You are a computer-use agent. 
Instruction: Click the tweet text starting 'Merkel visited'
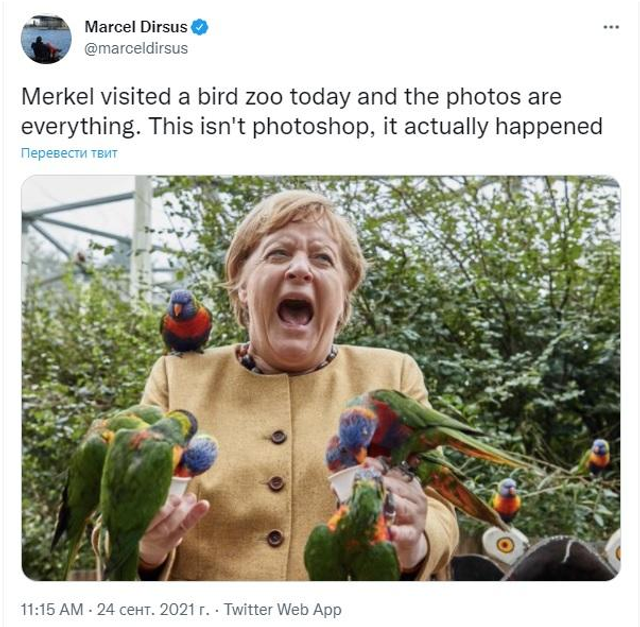tap(290, 98)
